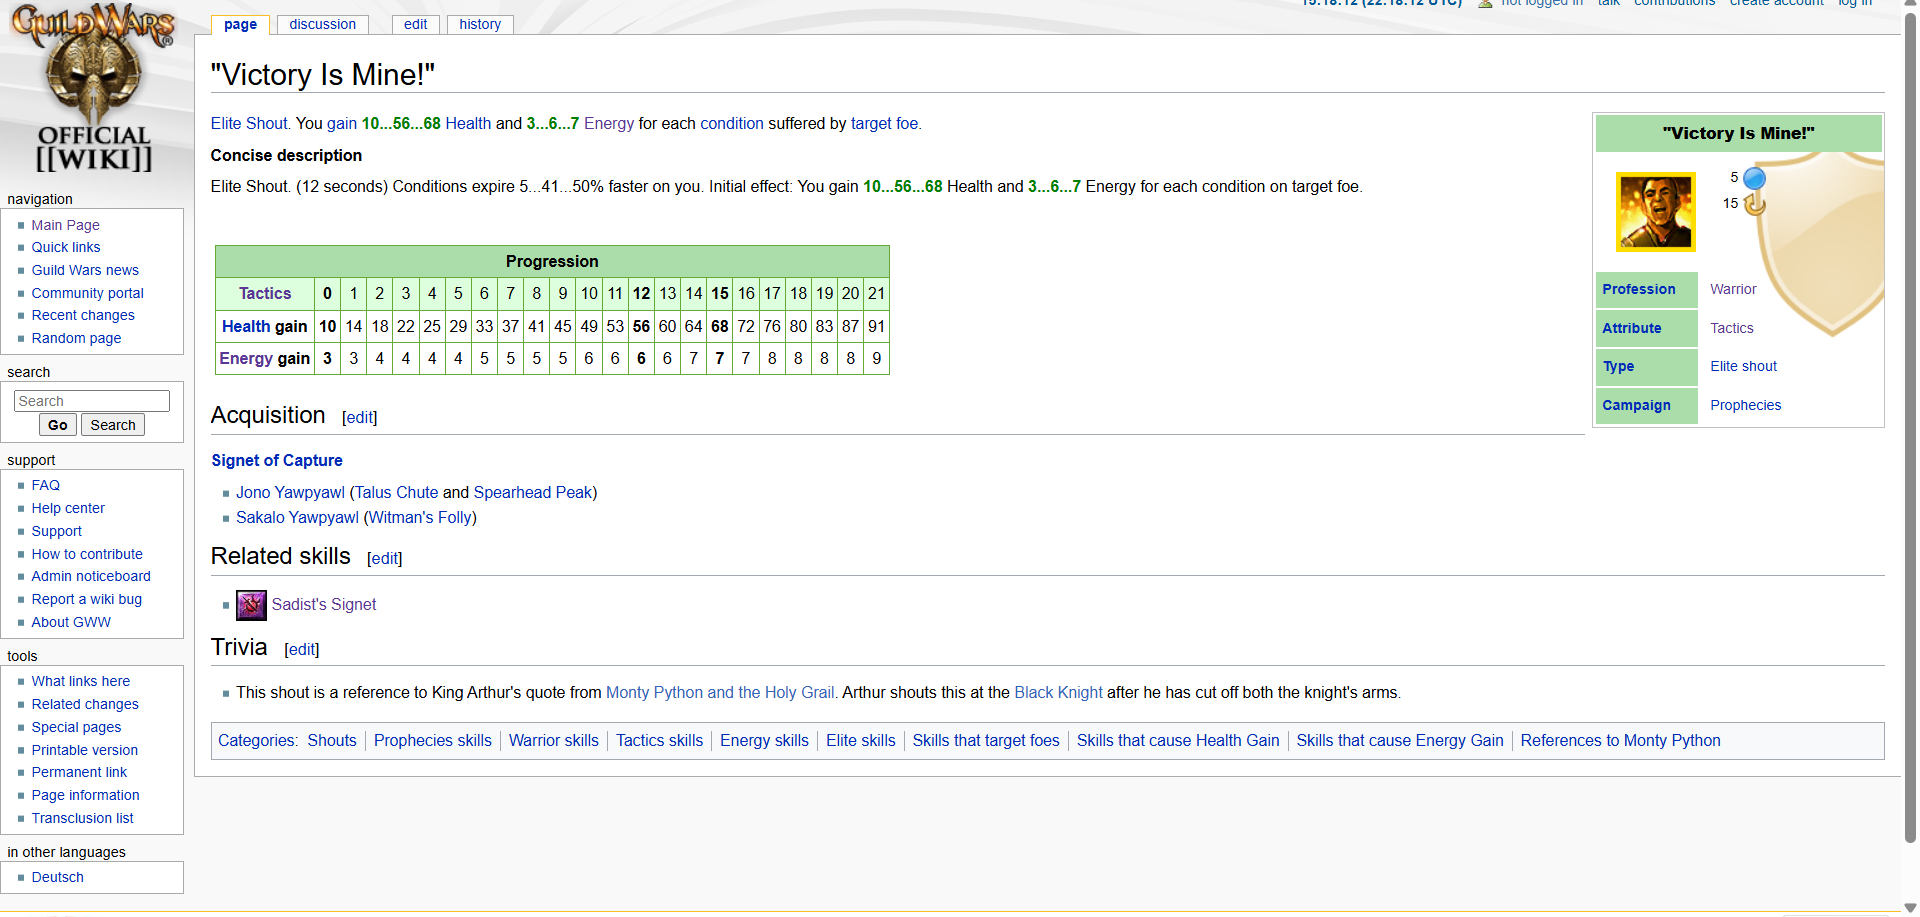
Task: Open How to contribute link
Action: [87, 554]
